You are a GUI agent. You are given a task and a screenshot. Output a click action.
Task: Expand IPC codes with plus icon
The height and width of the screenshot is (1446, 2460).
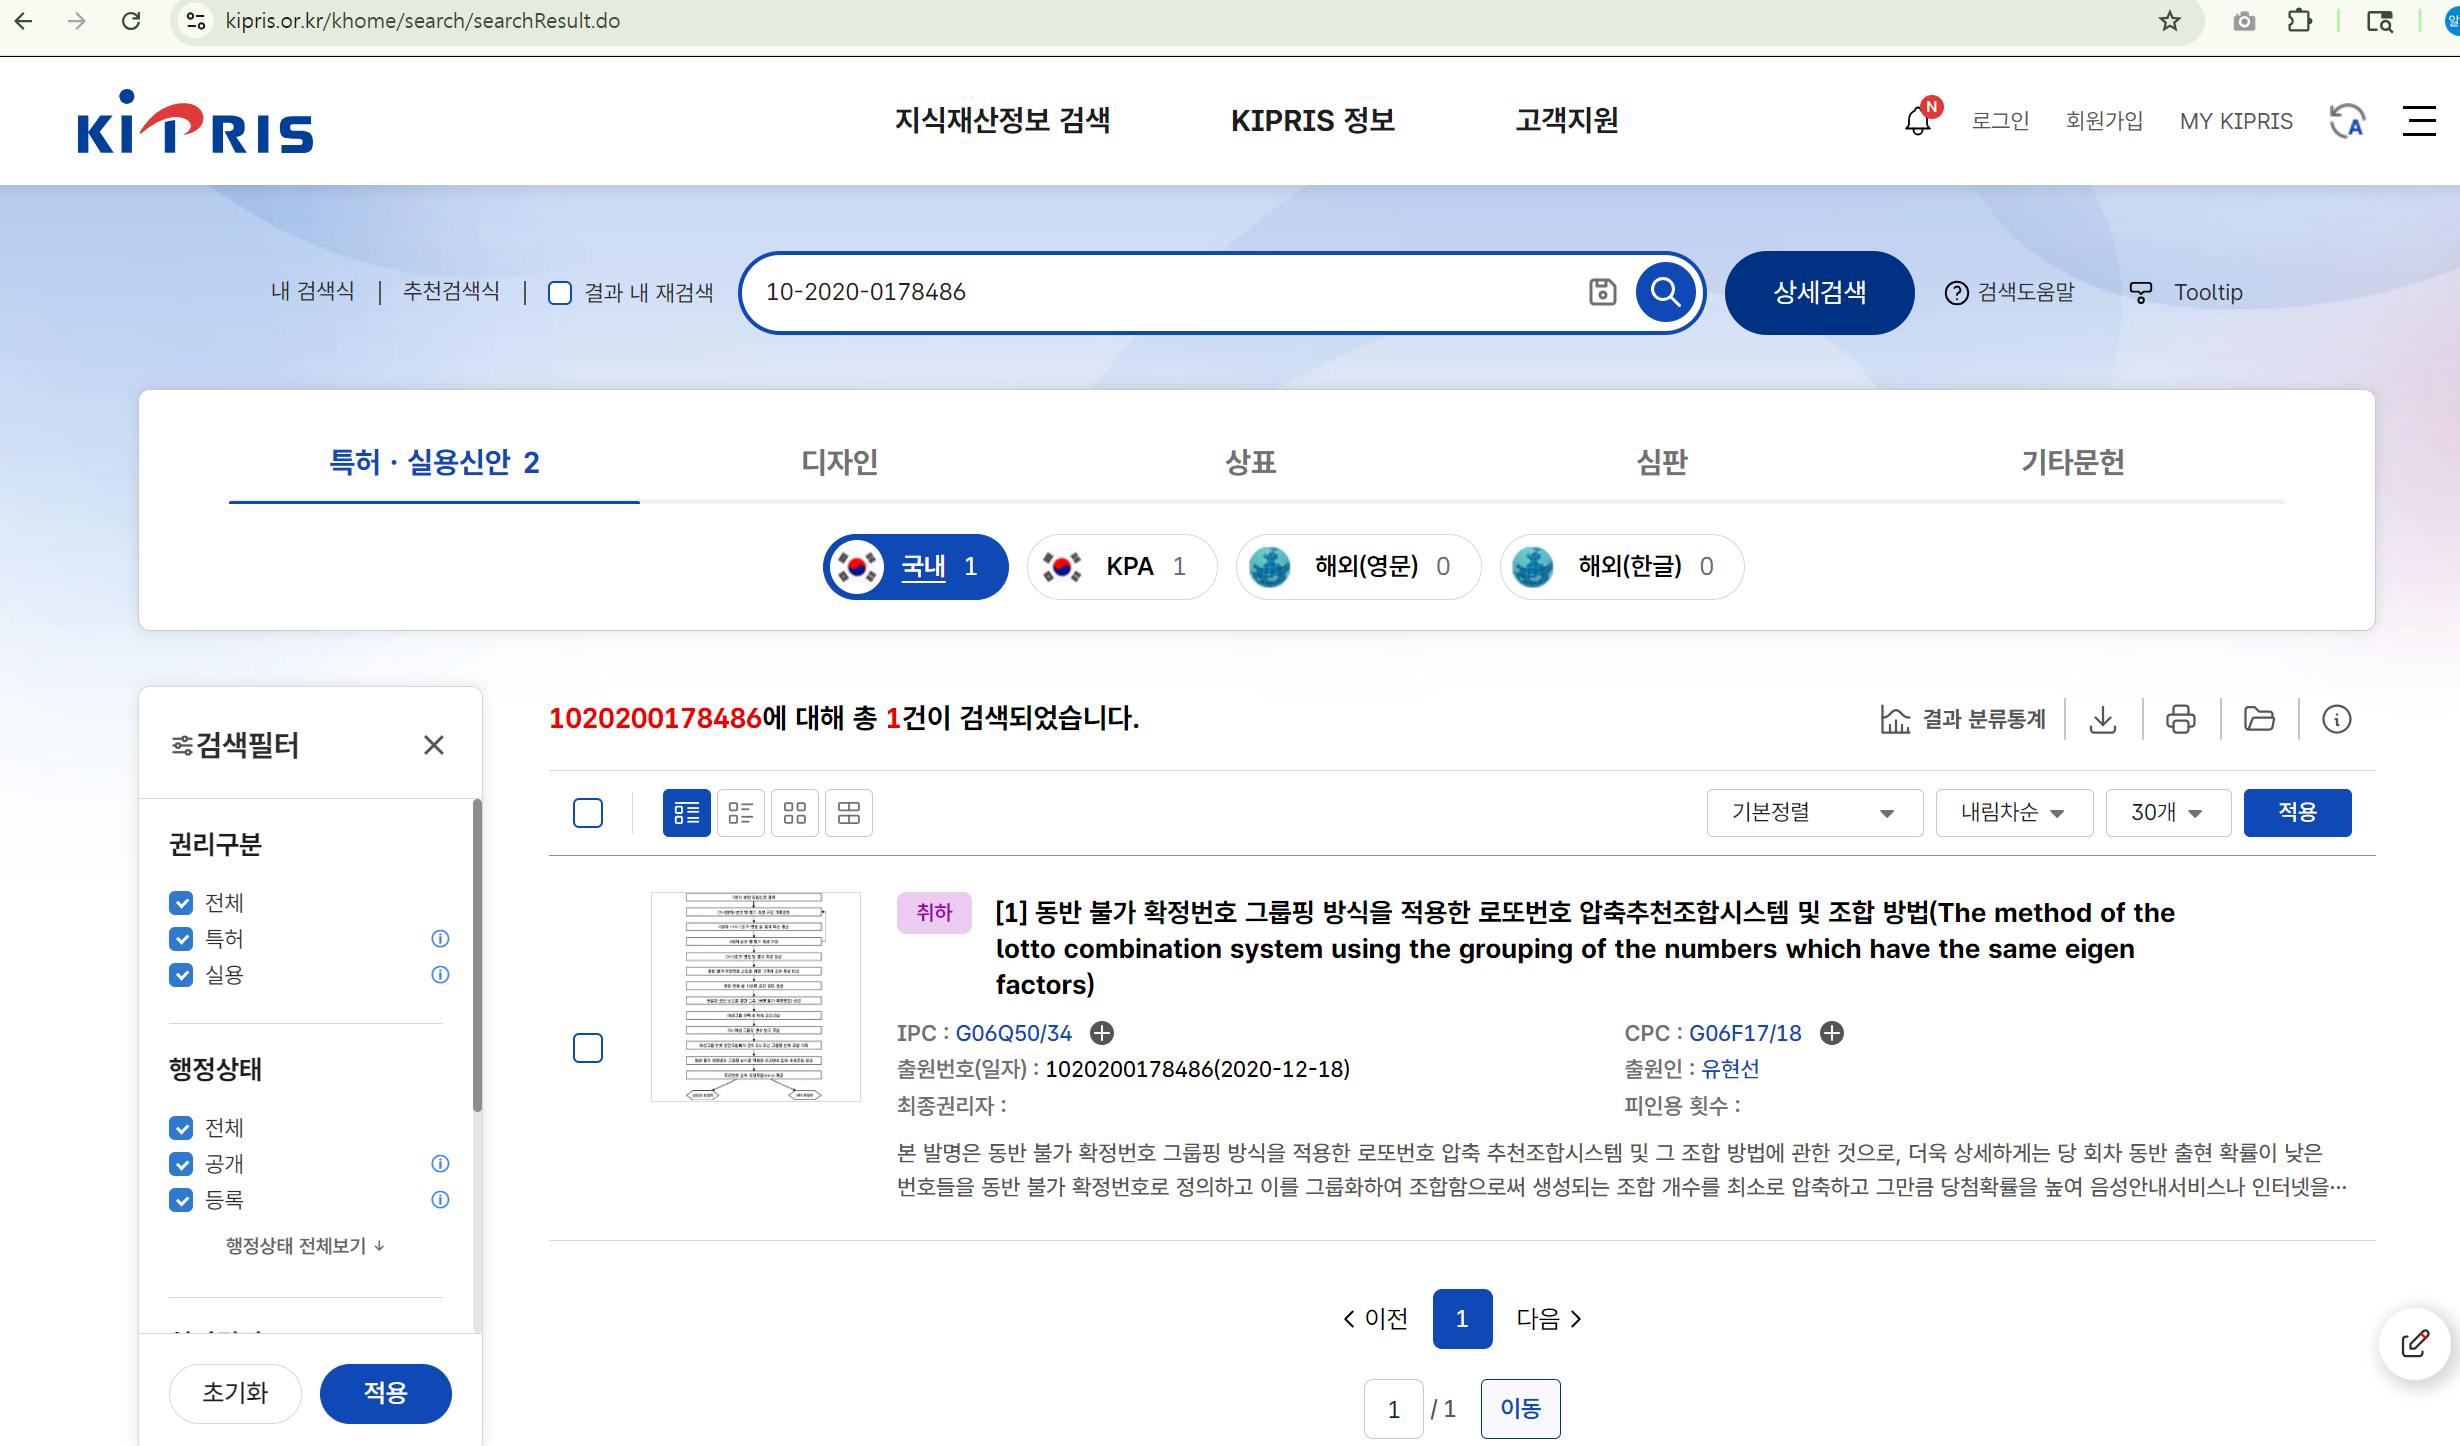pos(1102,1033)
